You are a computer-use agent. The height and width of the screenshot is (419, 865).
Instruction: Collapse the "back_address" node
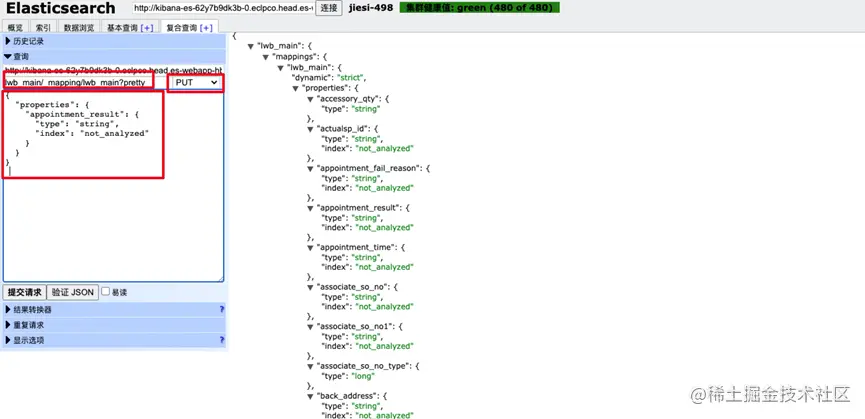coord(311,396)
